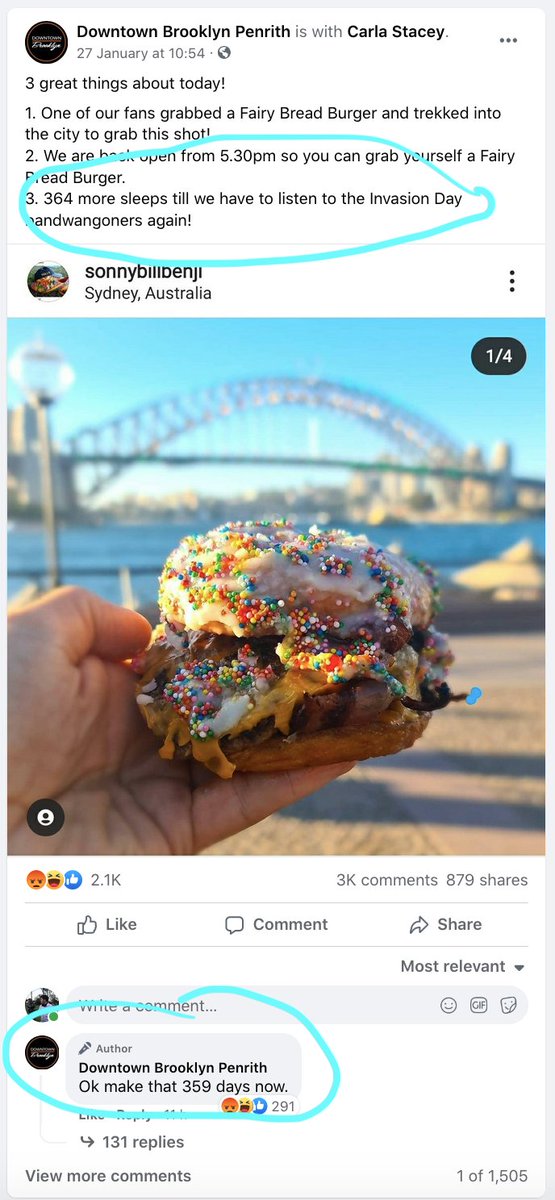555x1200 pixels.
Task: Like the post
Action: [x=107, y=925]
